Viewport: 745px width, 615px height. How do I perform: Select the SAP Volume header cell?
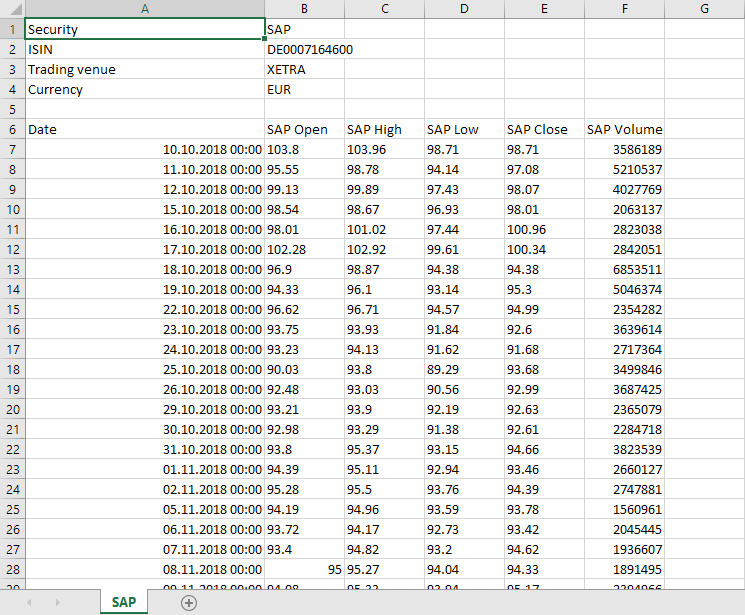pos(624,129)
